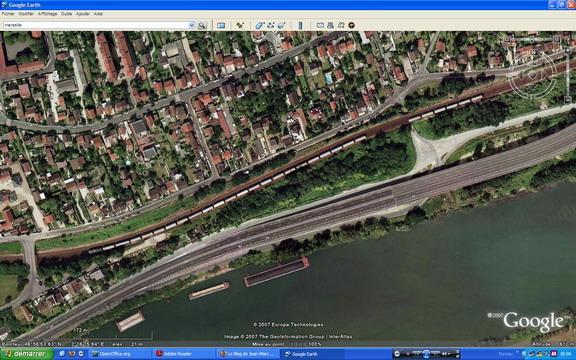The width and height of the screenshot is (576, 360).
Task: Toggle the sidebar panel icon
Action: pos(221,25)
